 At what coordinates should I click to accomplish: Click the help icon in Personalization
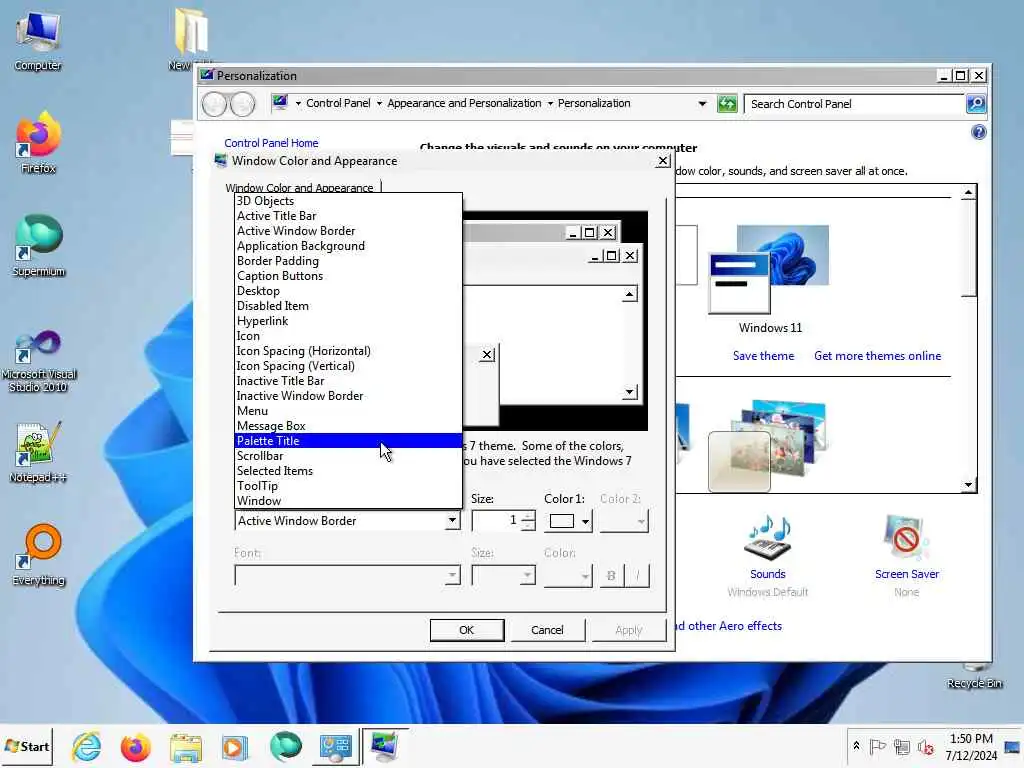[x=978, y=133]
